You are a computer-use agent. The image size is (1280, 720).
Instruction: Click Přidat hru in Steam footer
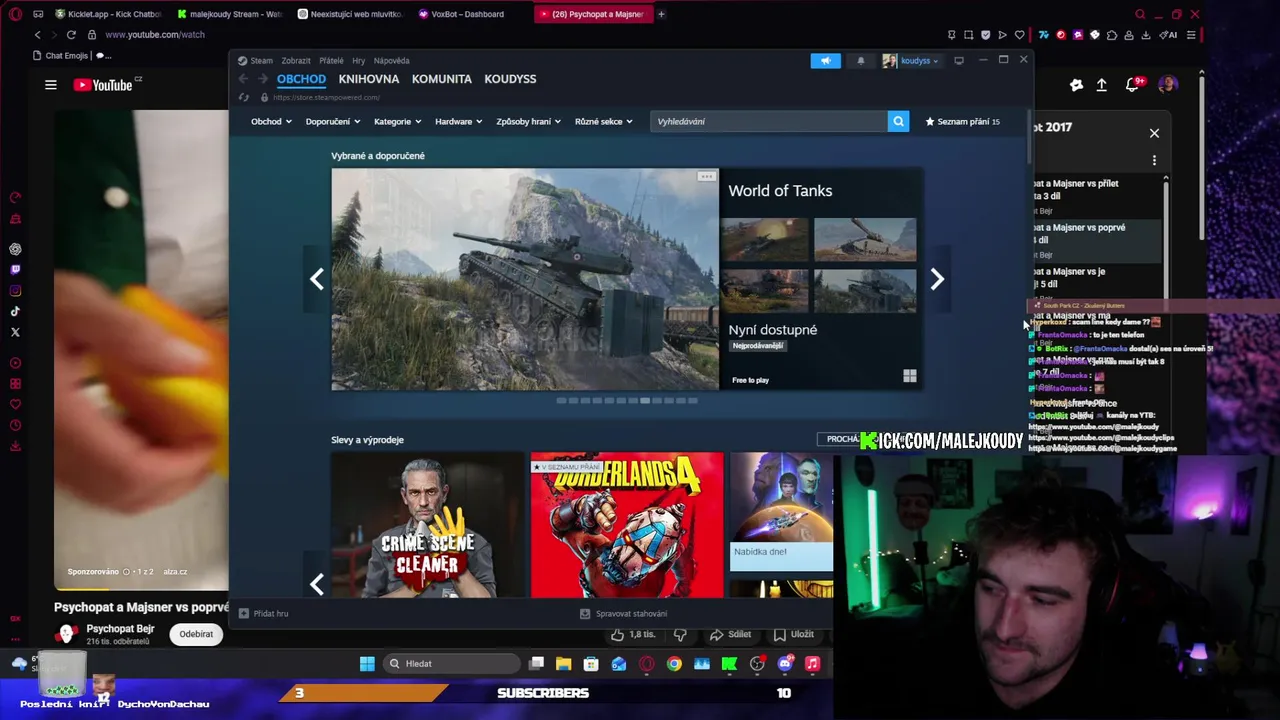tap(264, 614)
